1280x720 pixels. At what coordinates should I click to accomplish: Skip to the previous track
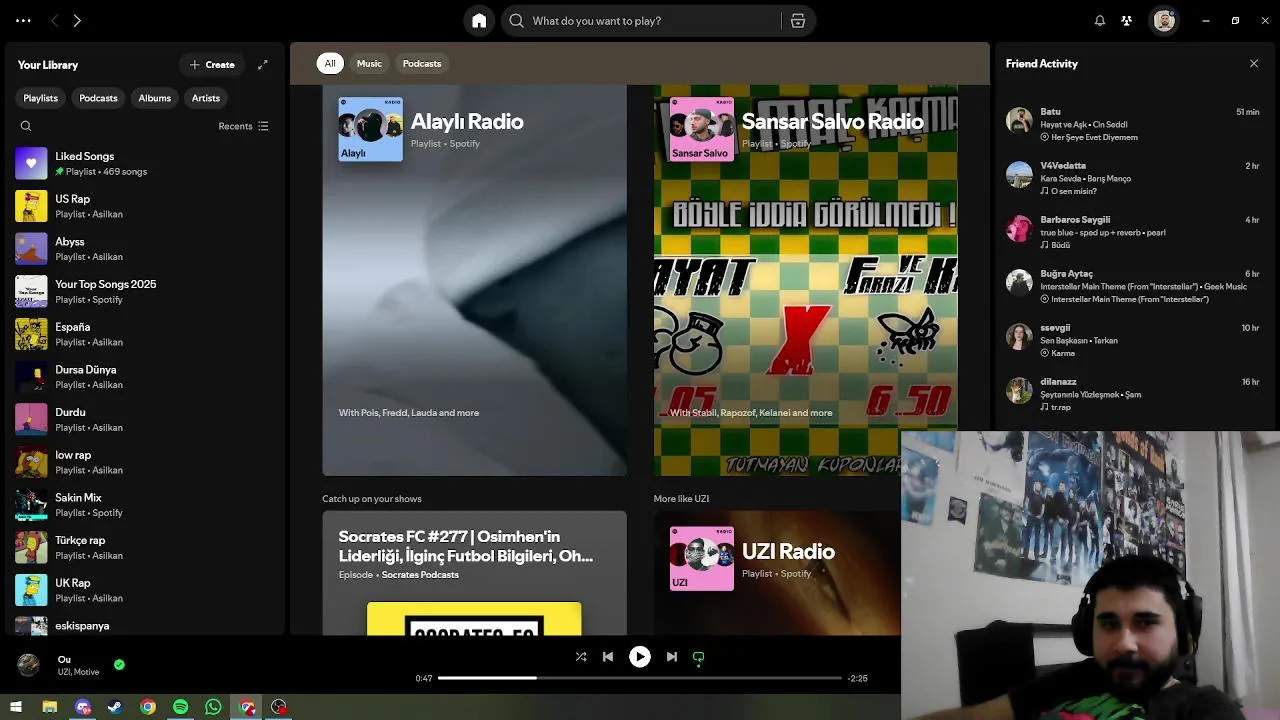click(x=608, y=657)
